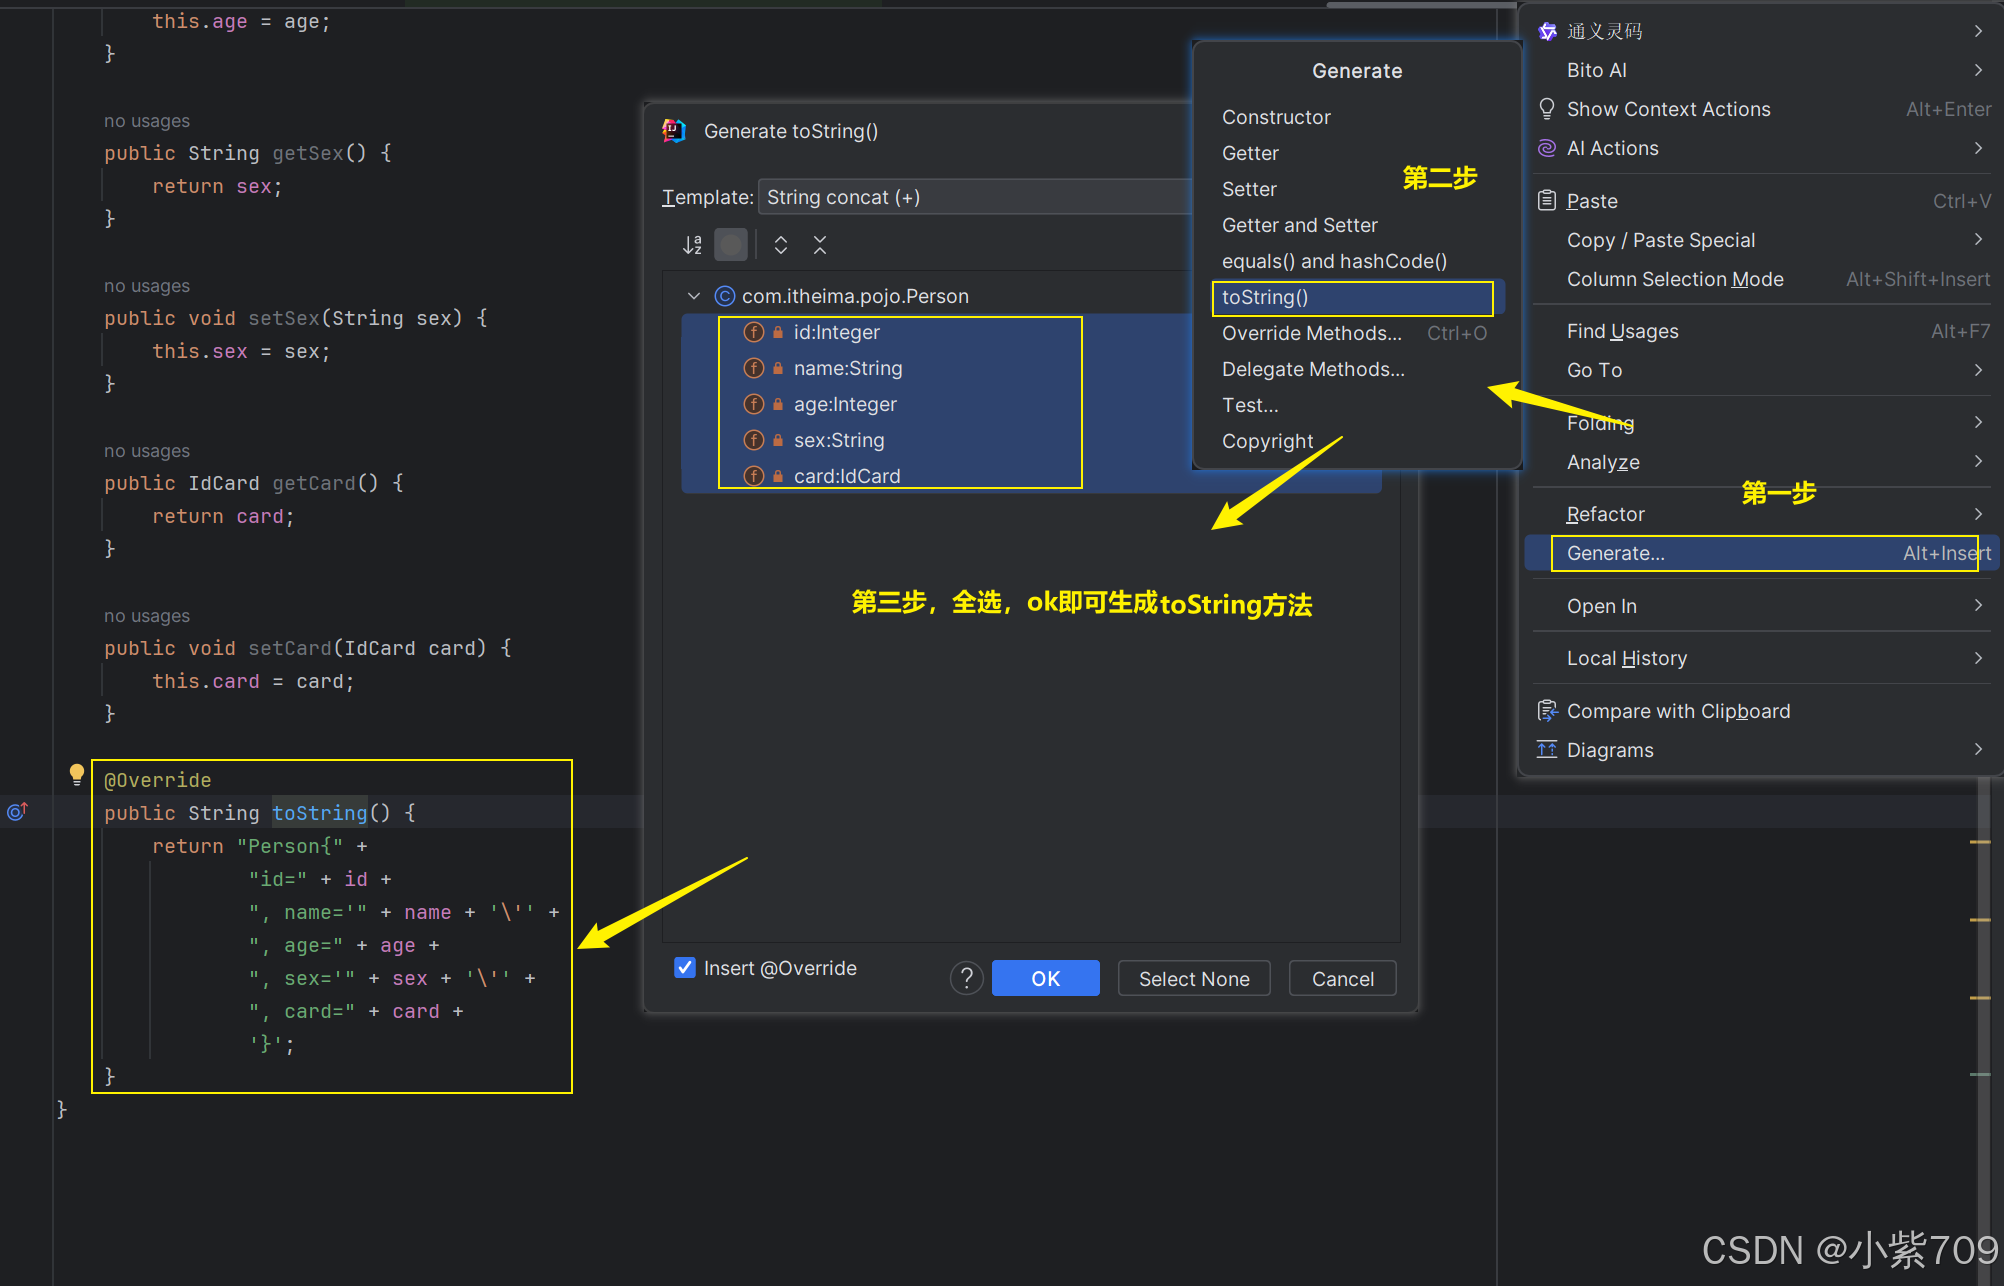Click the override gutter icon beside toString
Viewport: 2004px width, 1286px height.
tap(17, 811)
